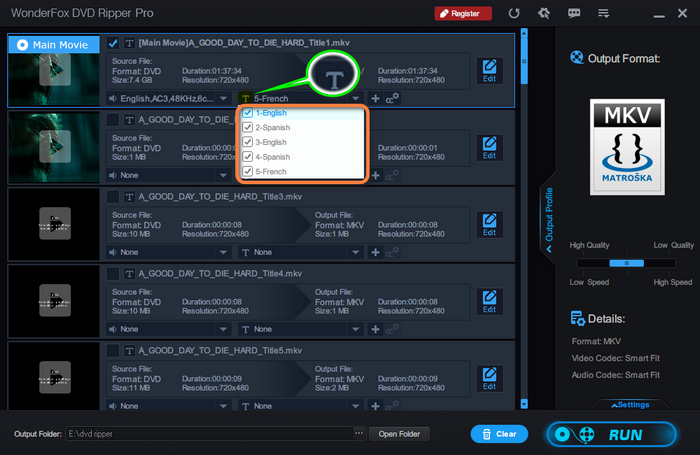Screen dimensions: 700x455
Task: Toggle 5-French subtitle checkbox
Action: pyautogui.click(x=248, y=171)
